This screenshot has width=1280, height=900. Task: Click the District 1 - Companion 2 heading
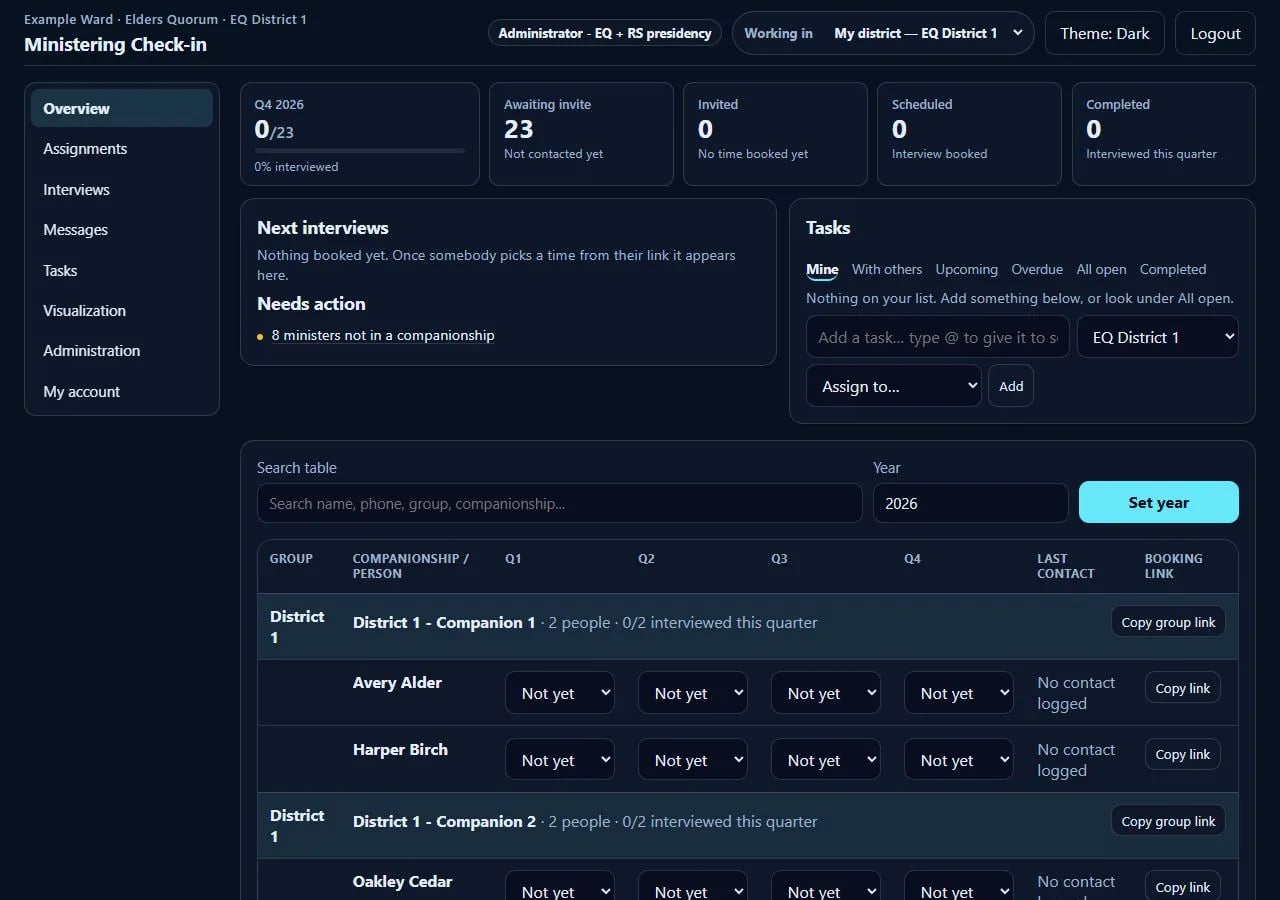point(444,821)
